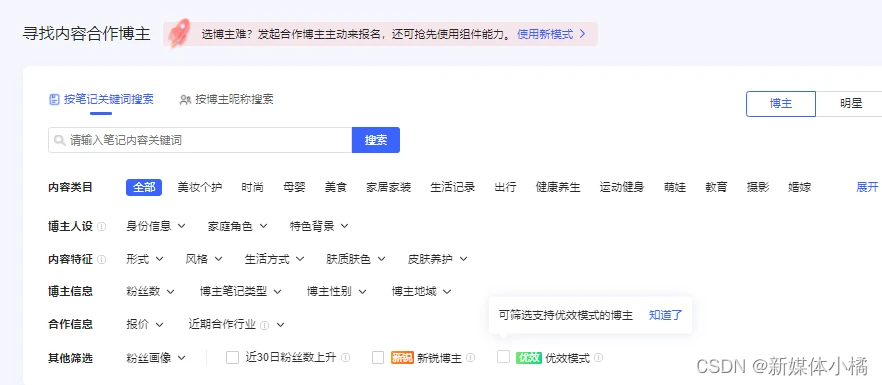Select the 运动健身 category
The height and width of the screenshot is (385, 882).
point(622,187)
